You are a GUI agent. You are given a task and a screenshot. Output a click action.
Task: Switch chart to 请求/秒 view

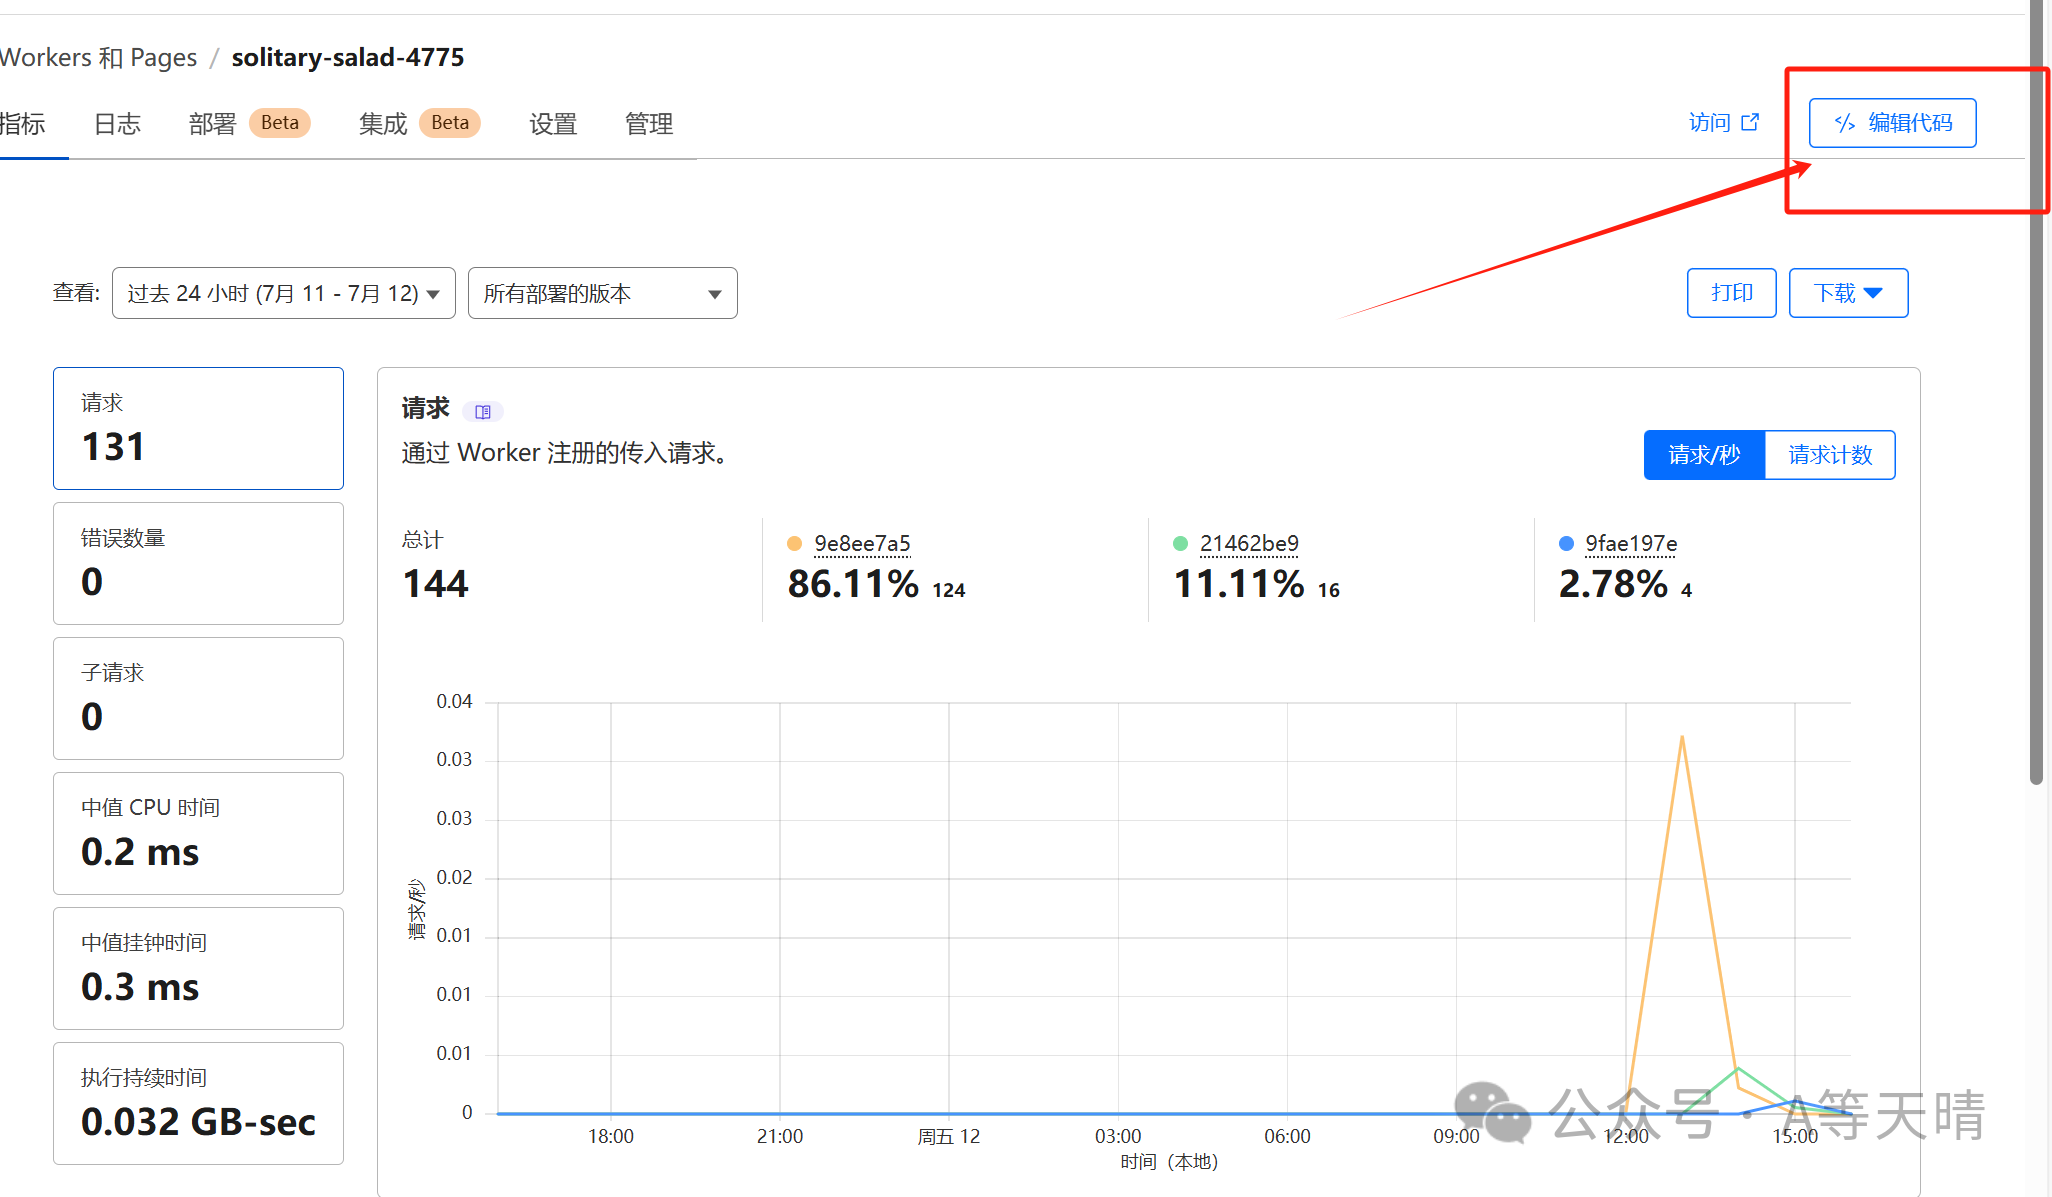click(x=1704, y=455)
